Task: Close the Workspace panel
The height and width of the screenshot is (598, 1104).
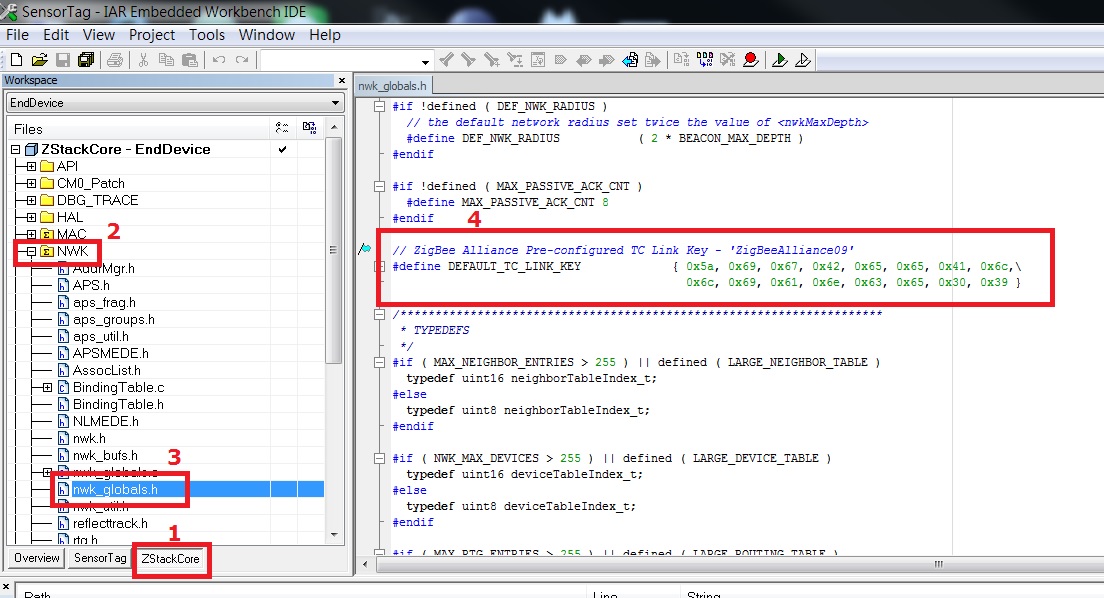Action: pyautogui.click(x=341, y=80)
